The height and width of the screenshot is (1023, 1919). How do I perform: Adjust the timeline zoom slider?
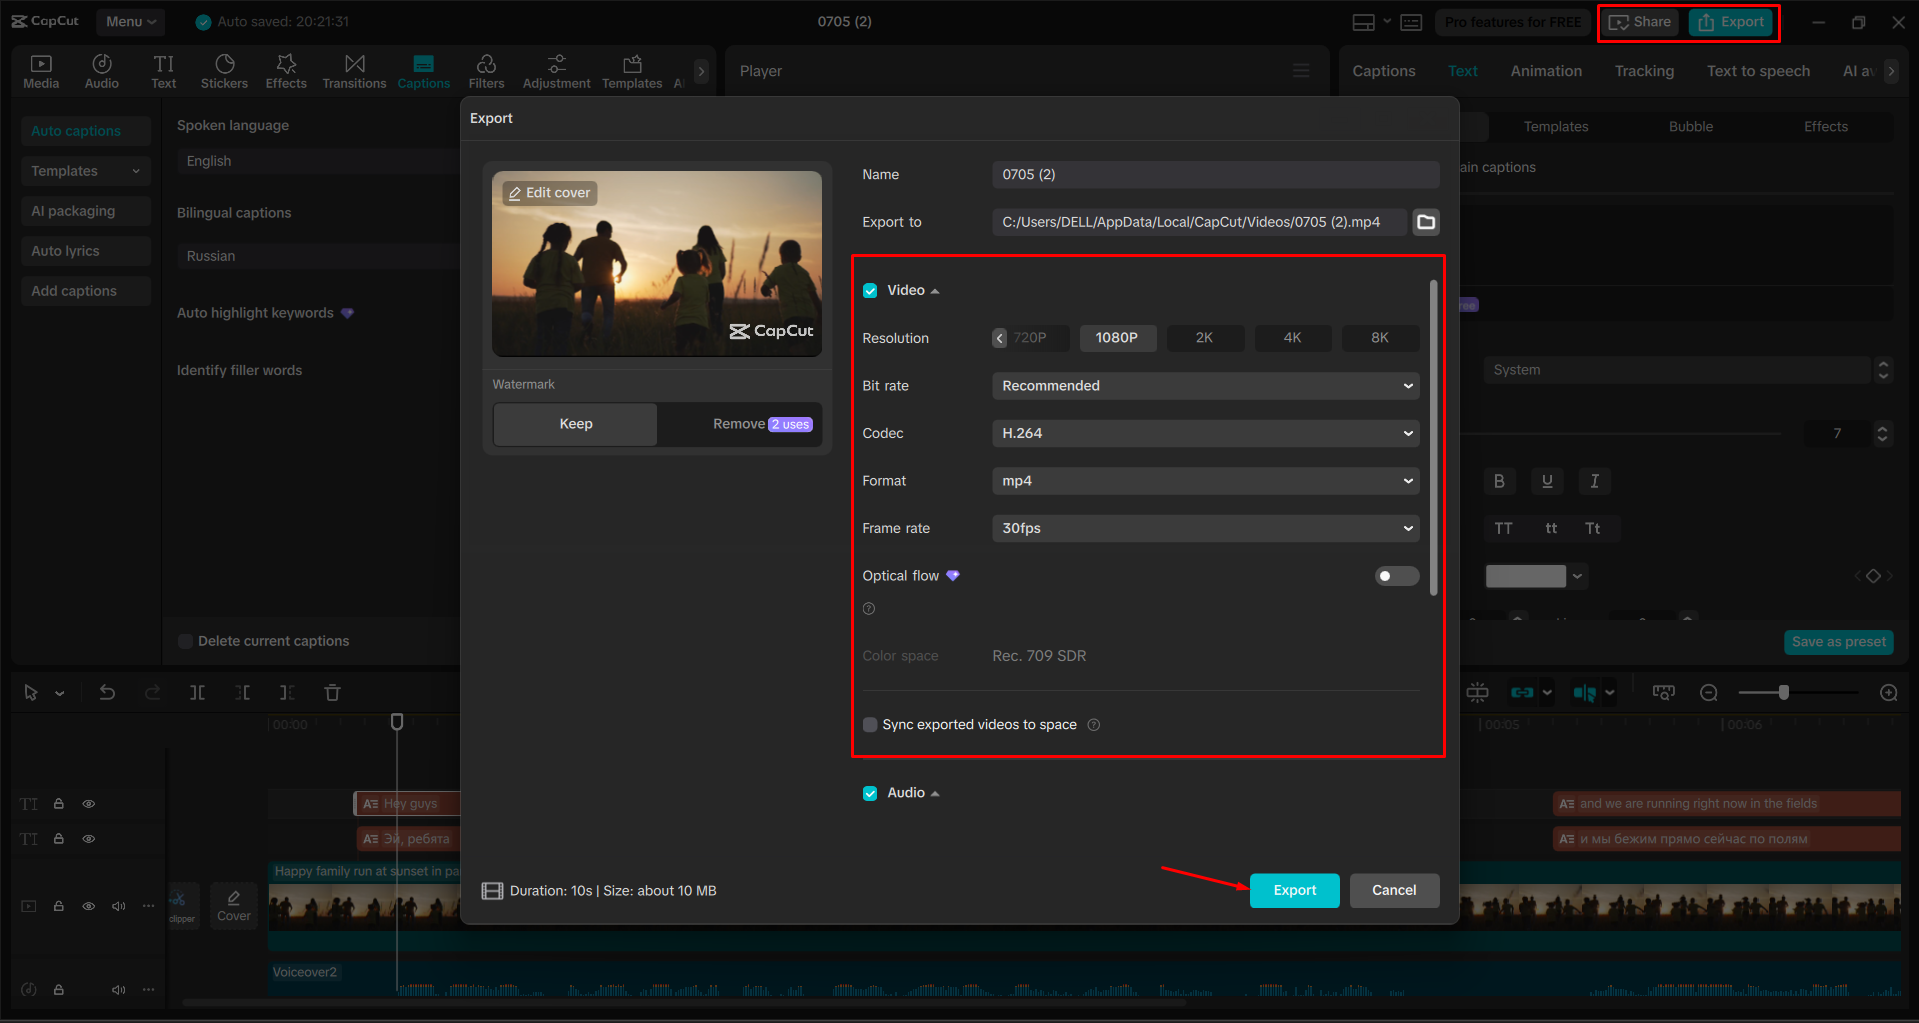[x=1783, y=691]
